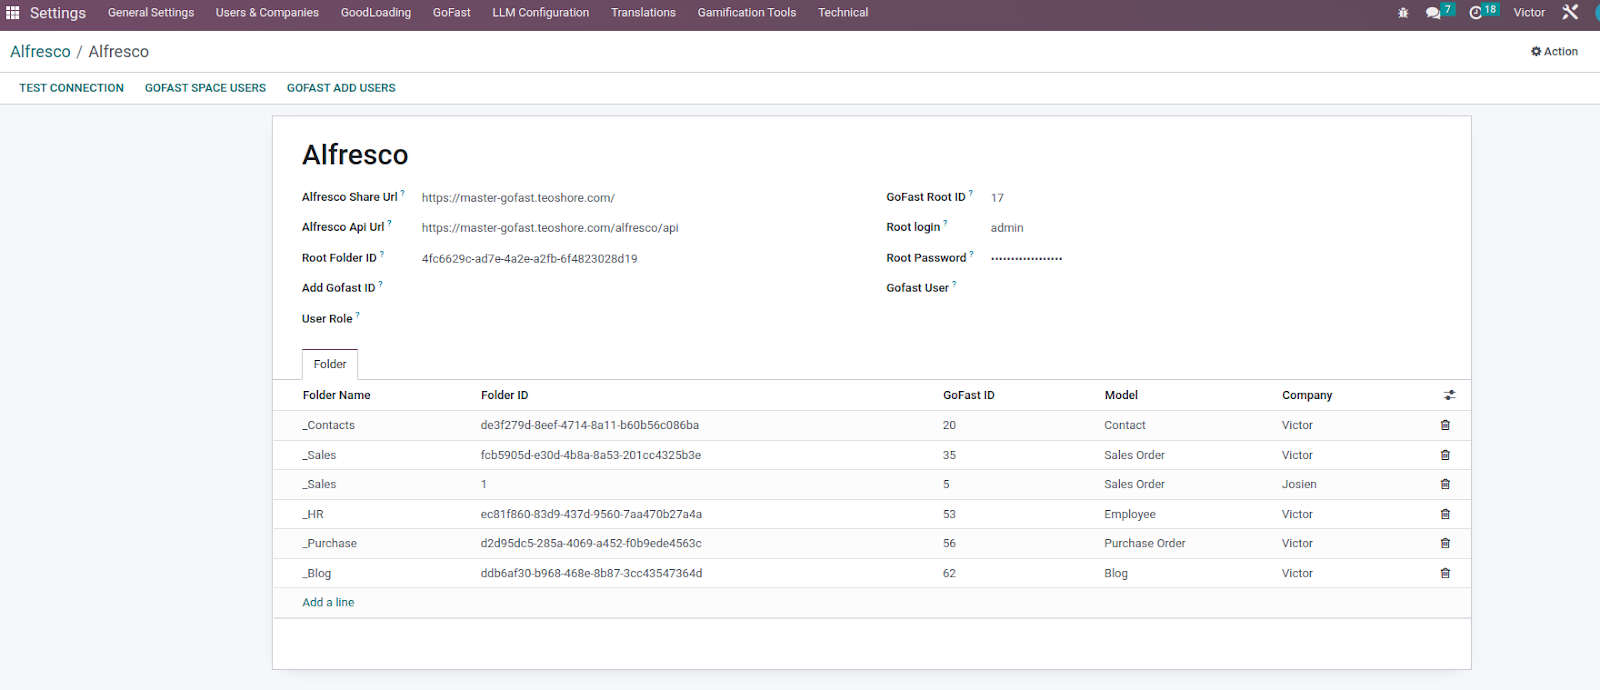Open the GoodLoading menu
The height and width of the screenshot is (690, 1600).
pyautogui.click(x=376, y=13)
